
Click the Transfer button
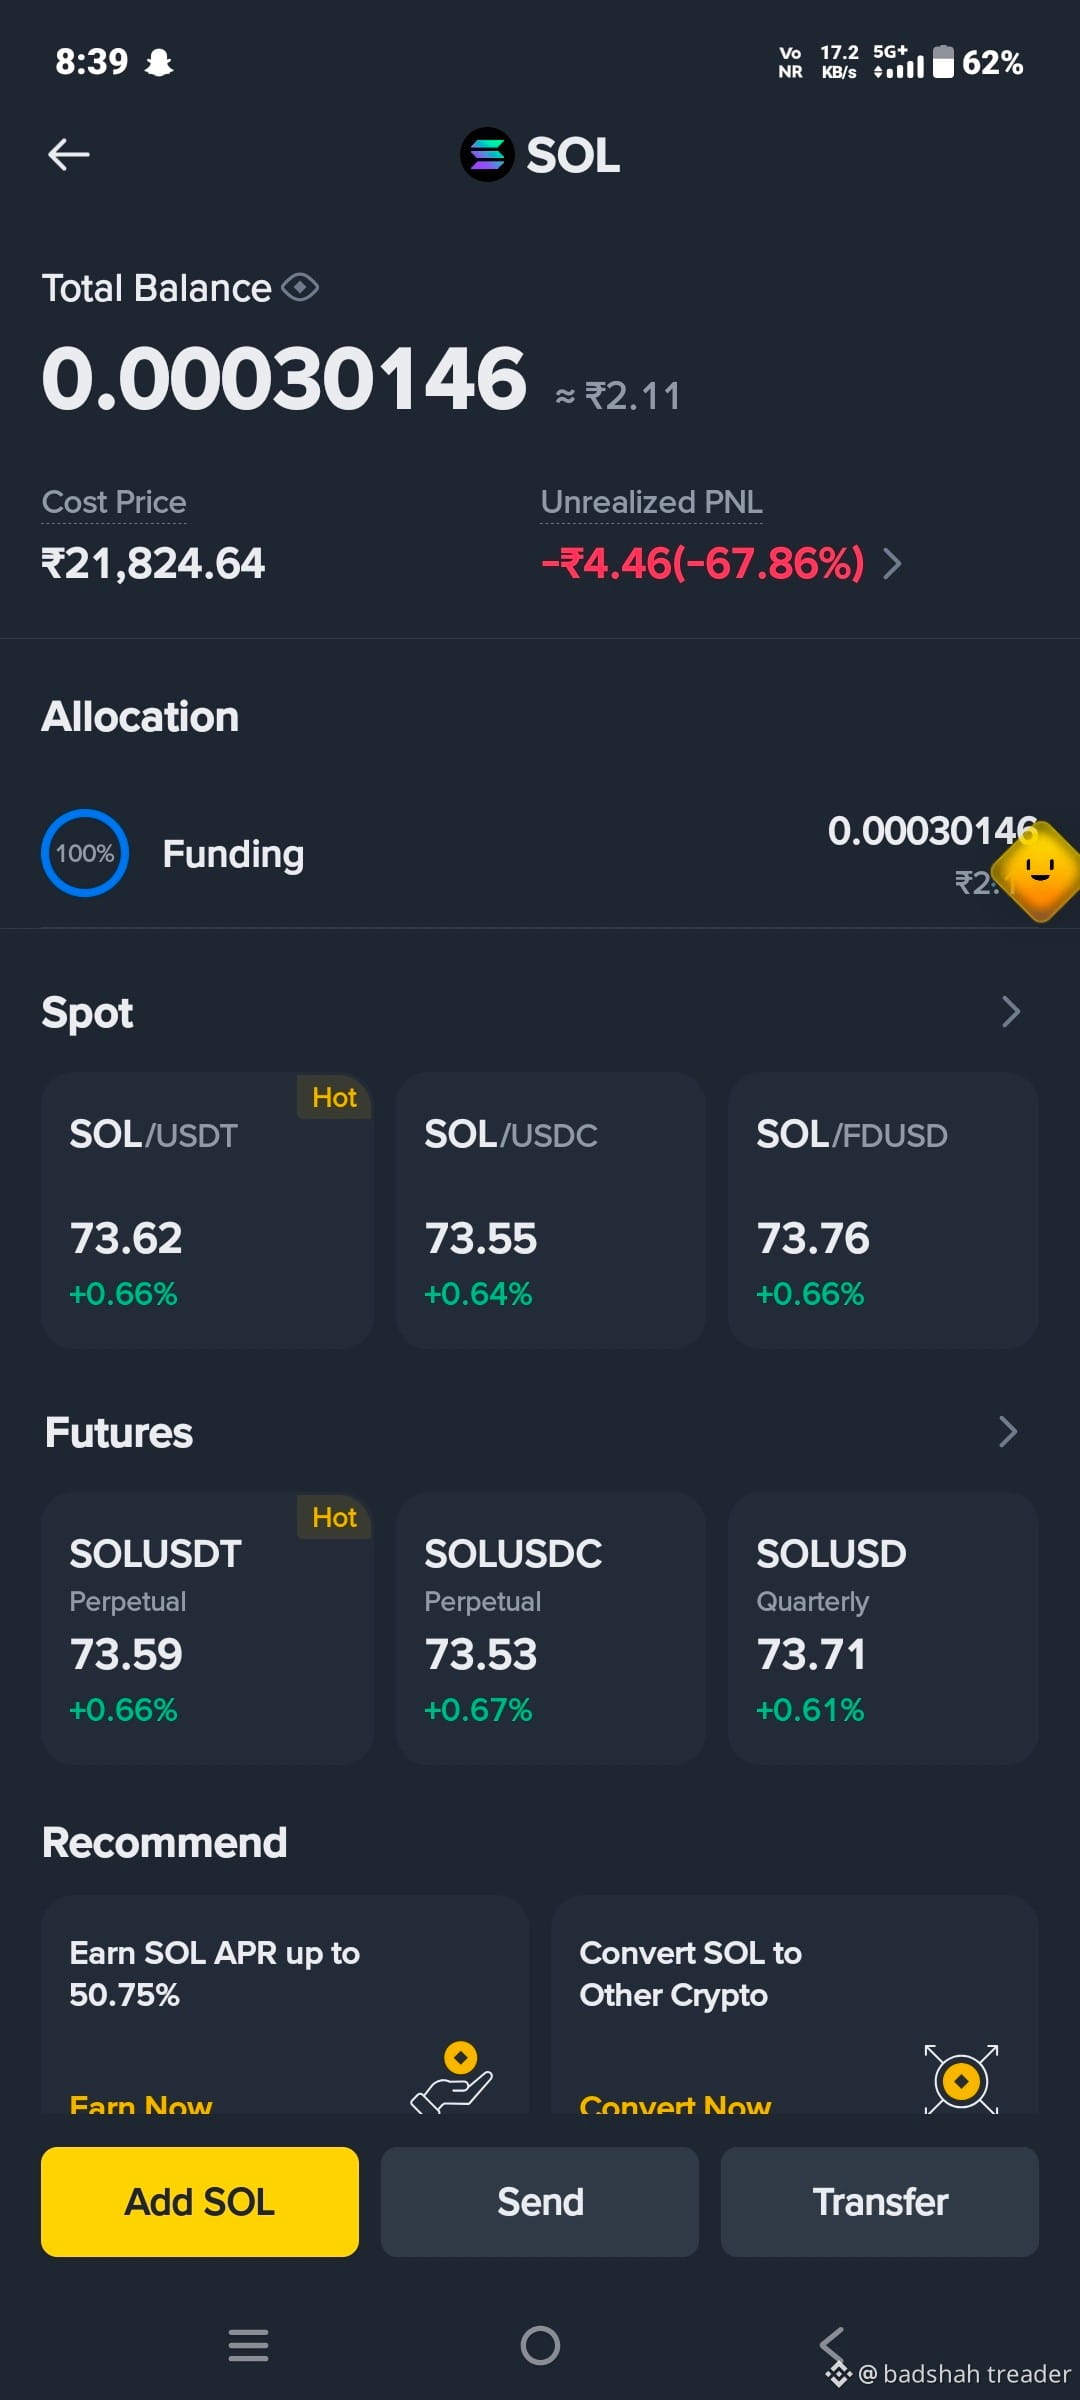(x=880, y=2202)
